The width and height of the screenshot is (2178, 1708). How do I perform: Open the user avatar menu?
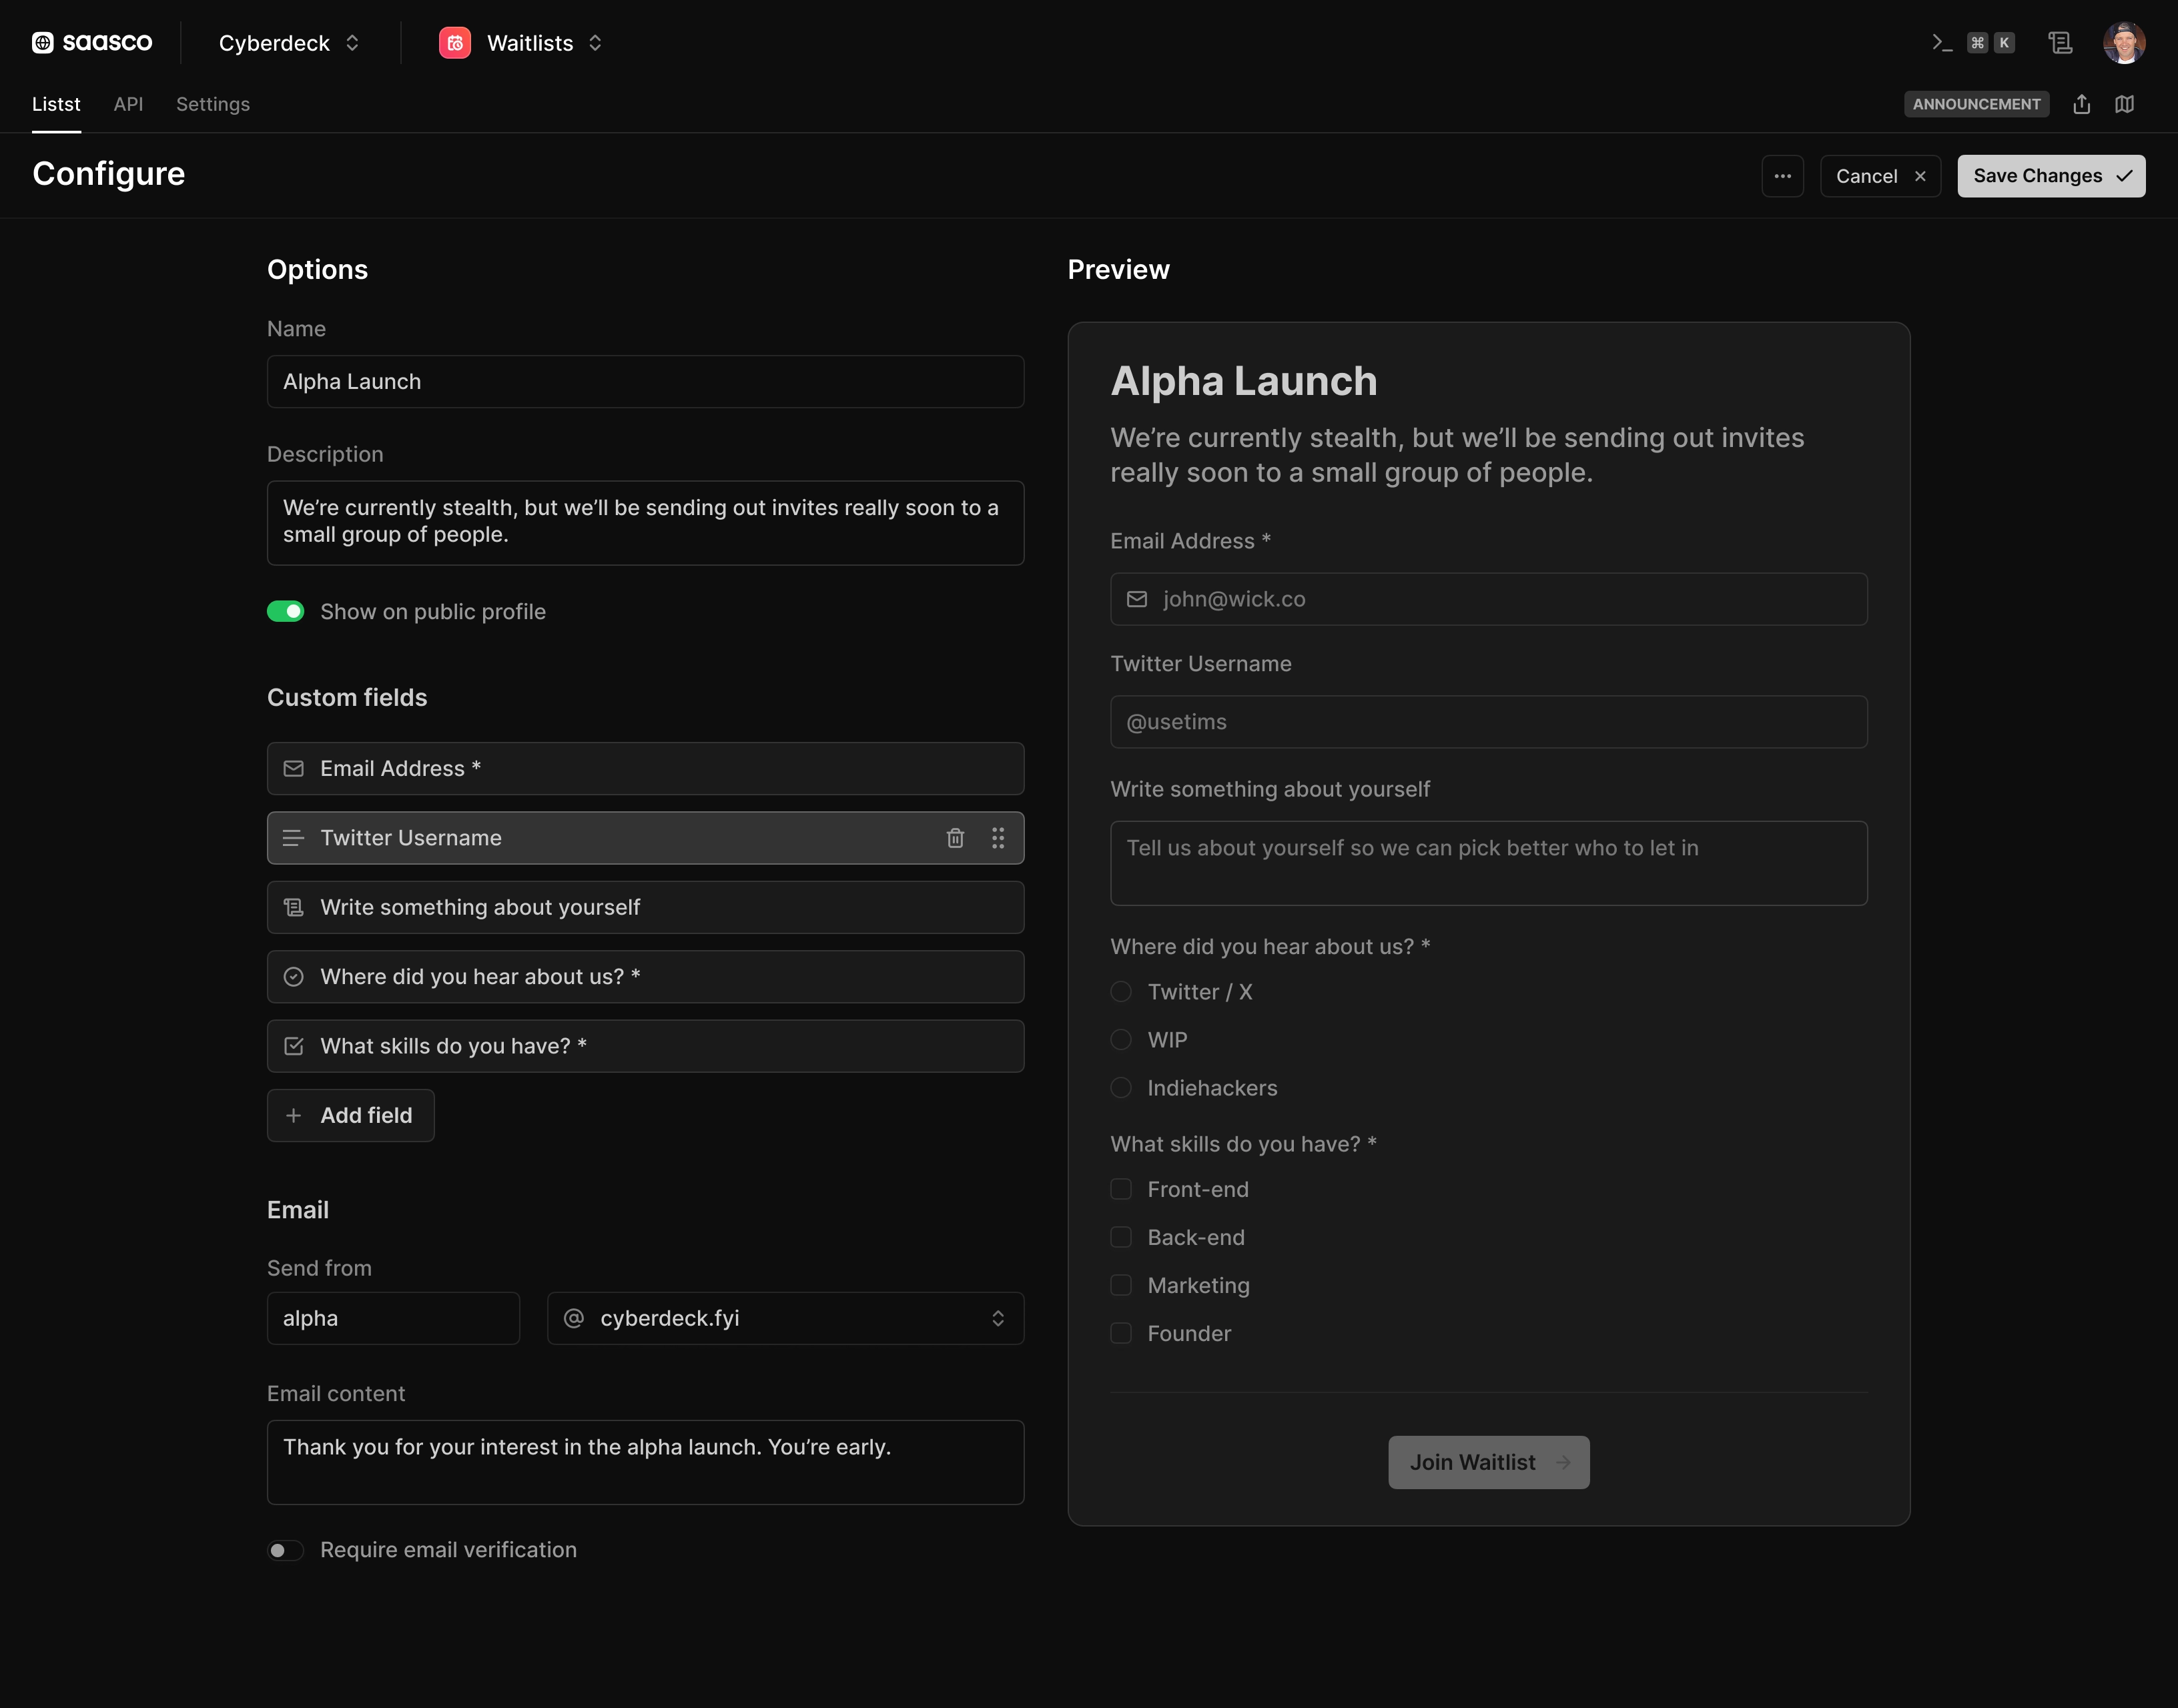pyautogui.click(x=2124, y=42)
